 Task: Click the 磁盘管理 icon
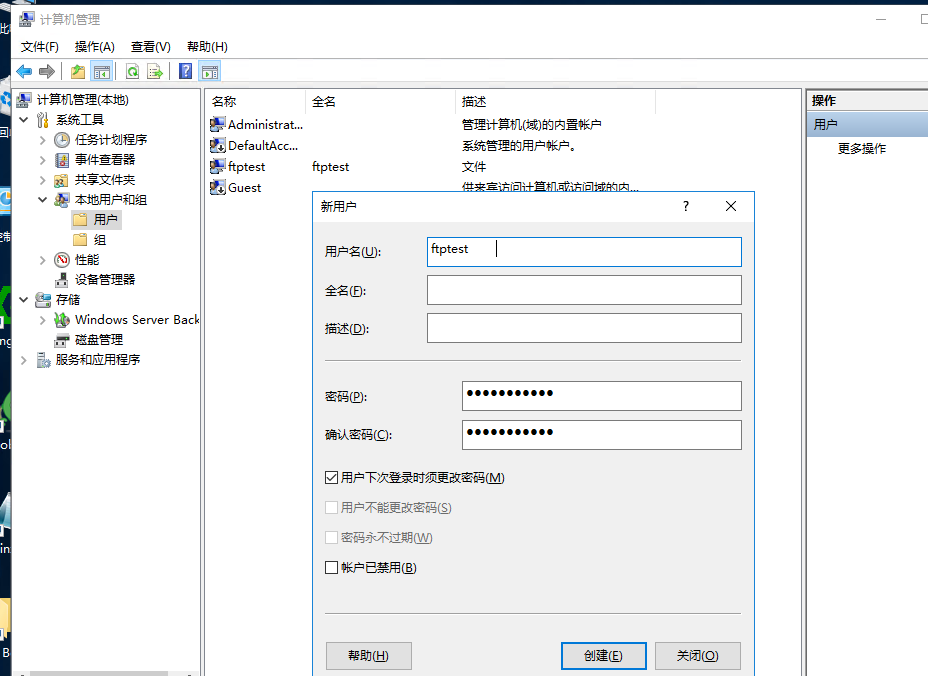pyautogui.click(x=62, y=340)
